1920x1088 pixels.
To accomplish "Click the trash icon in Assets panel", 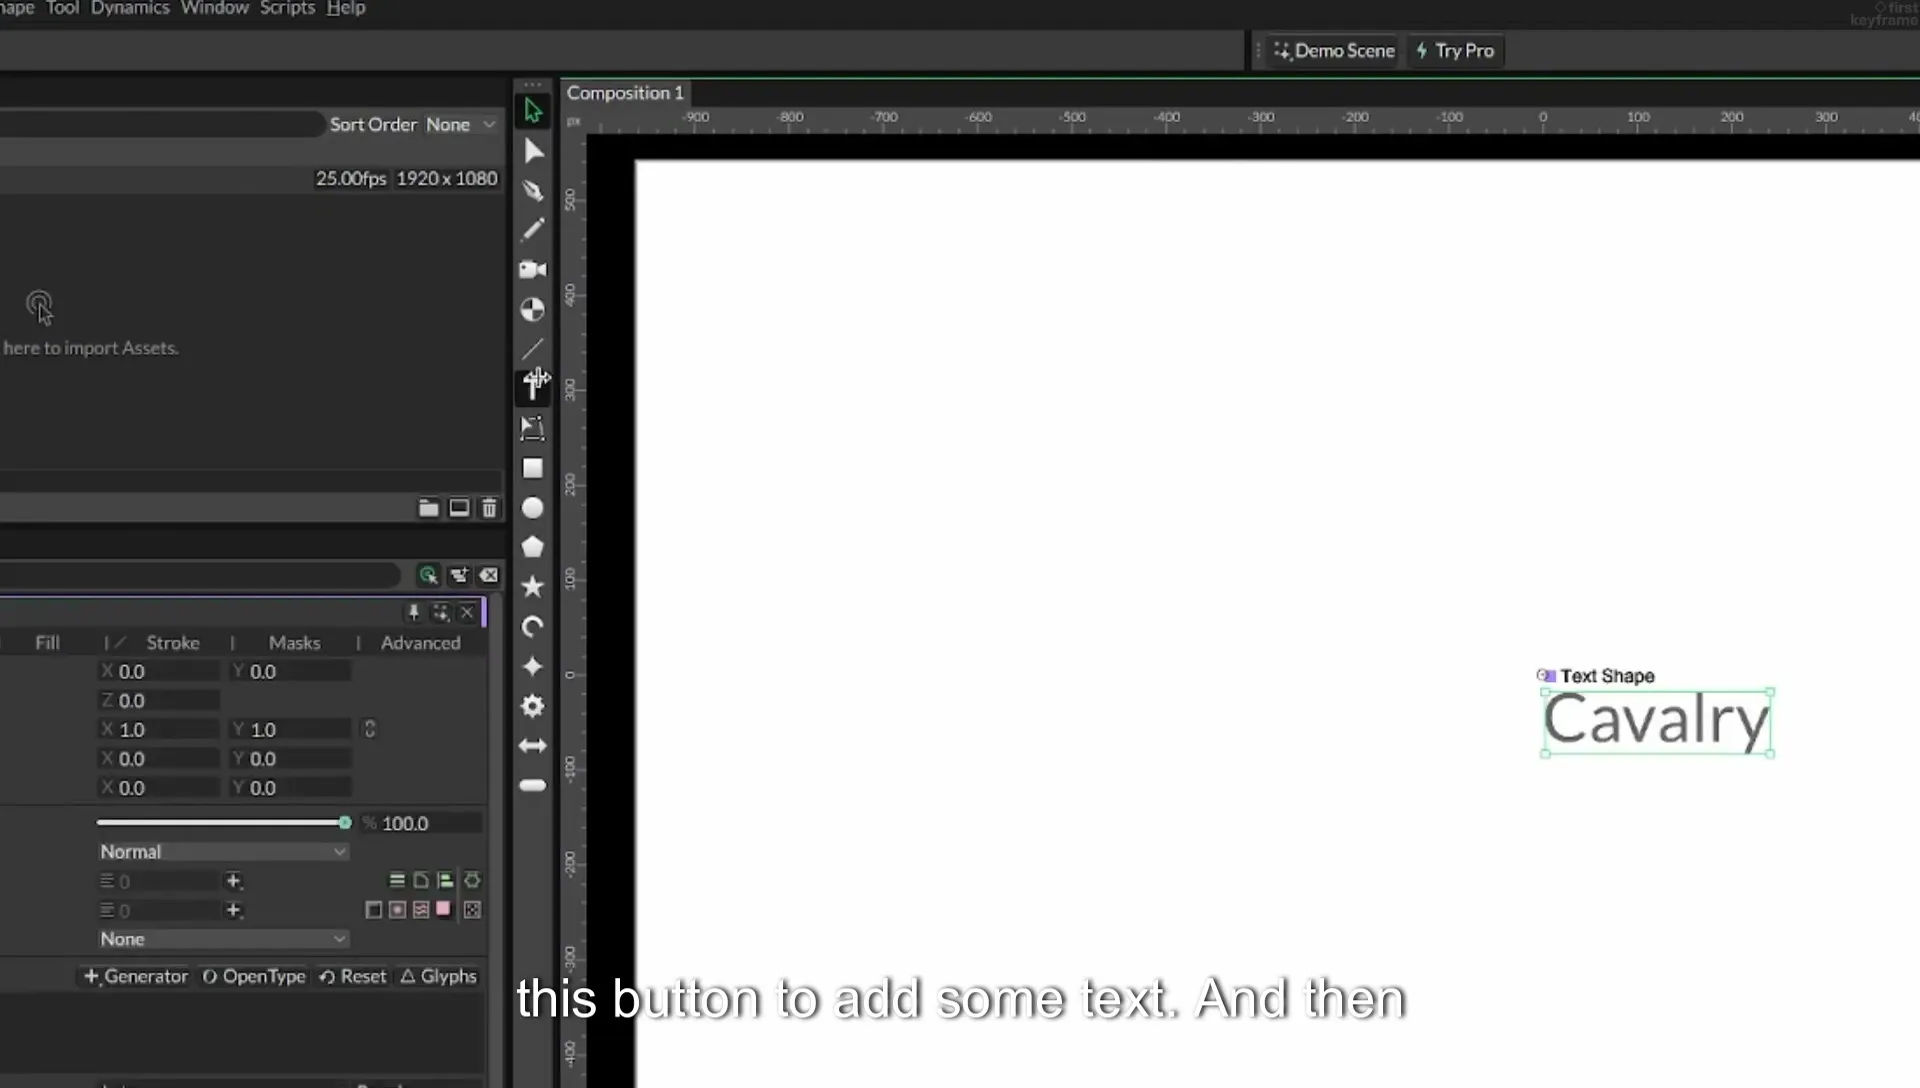I will (x=489, y=508).
